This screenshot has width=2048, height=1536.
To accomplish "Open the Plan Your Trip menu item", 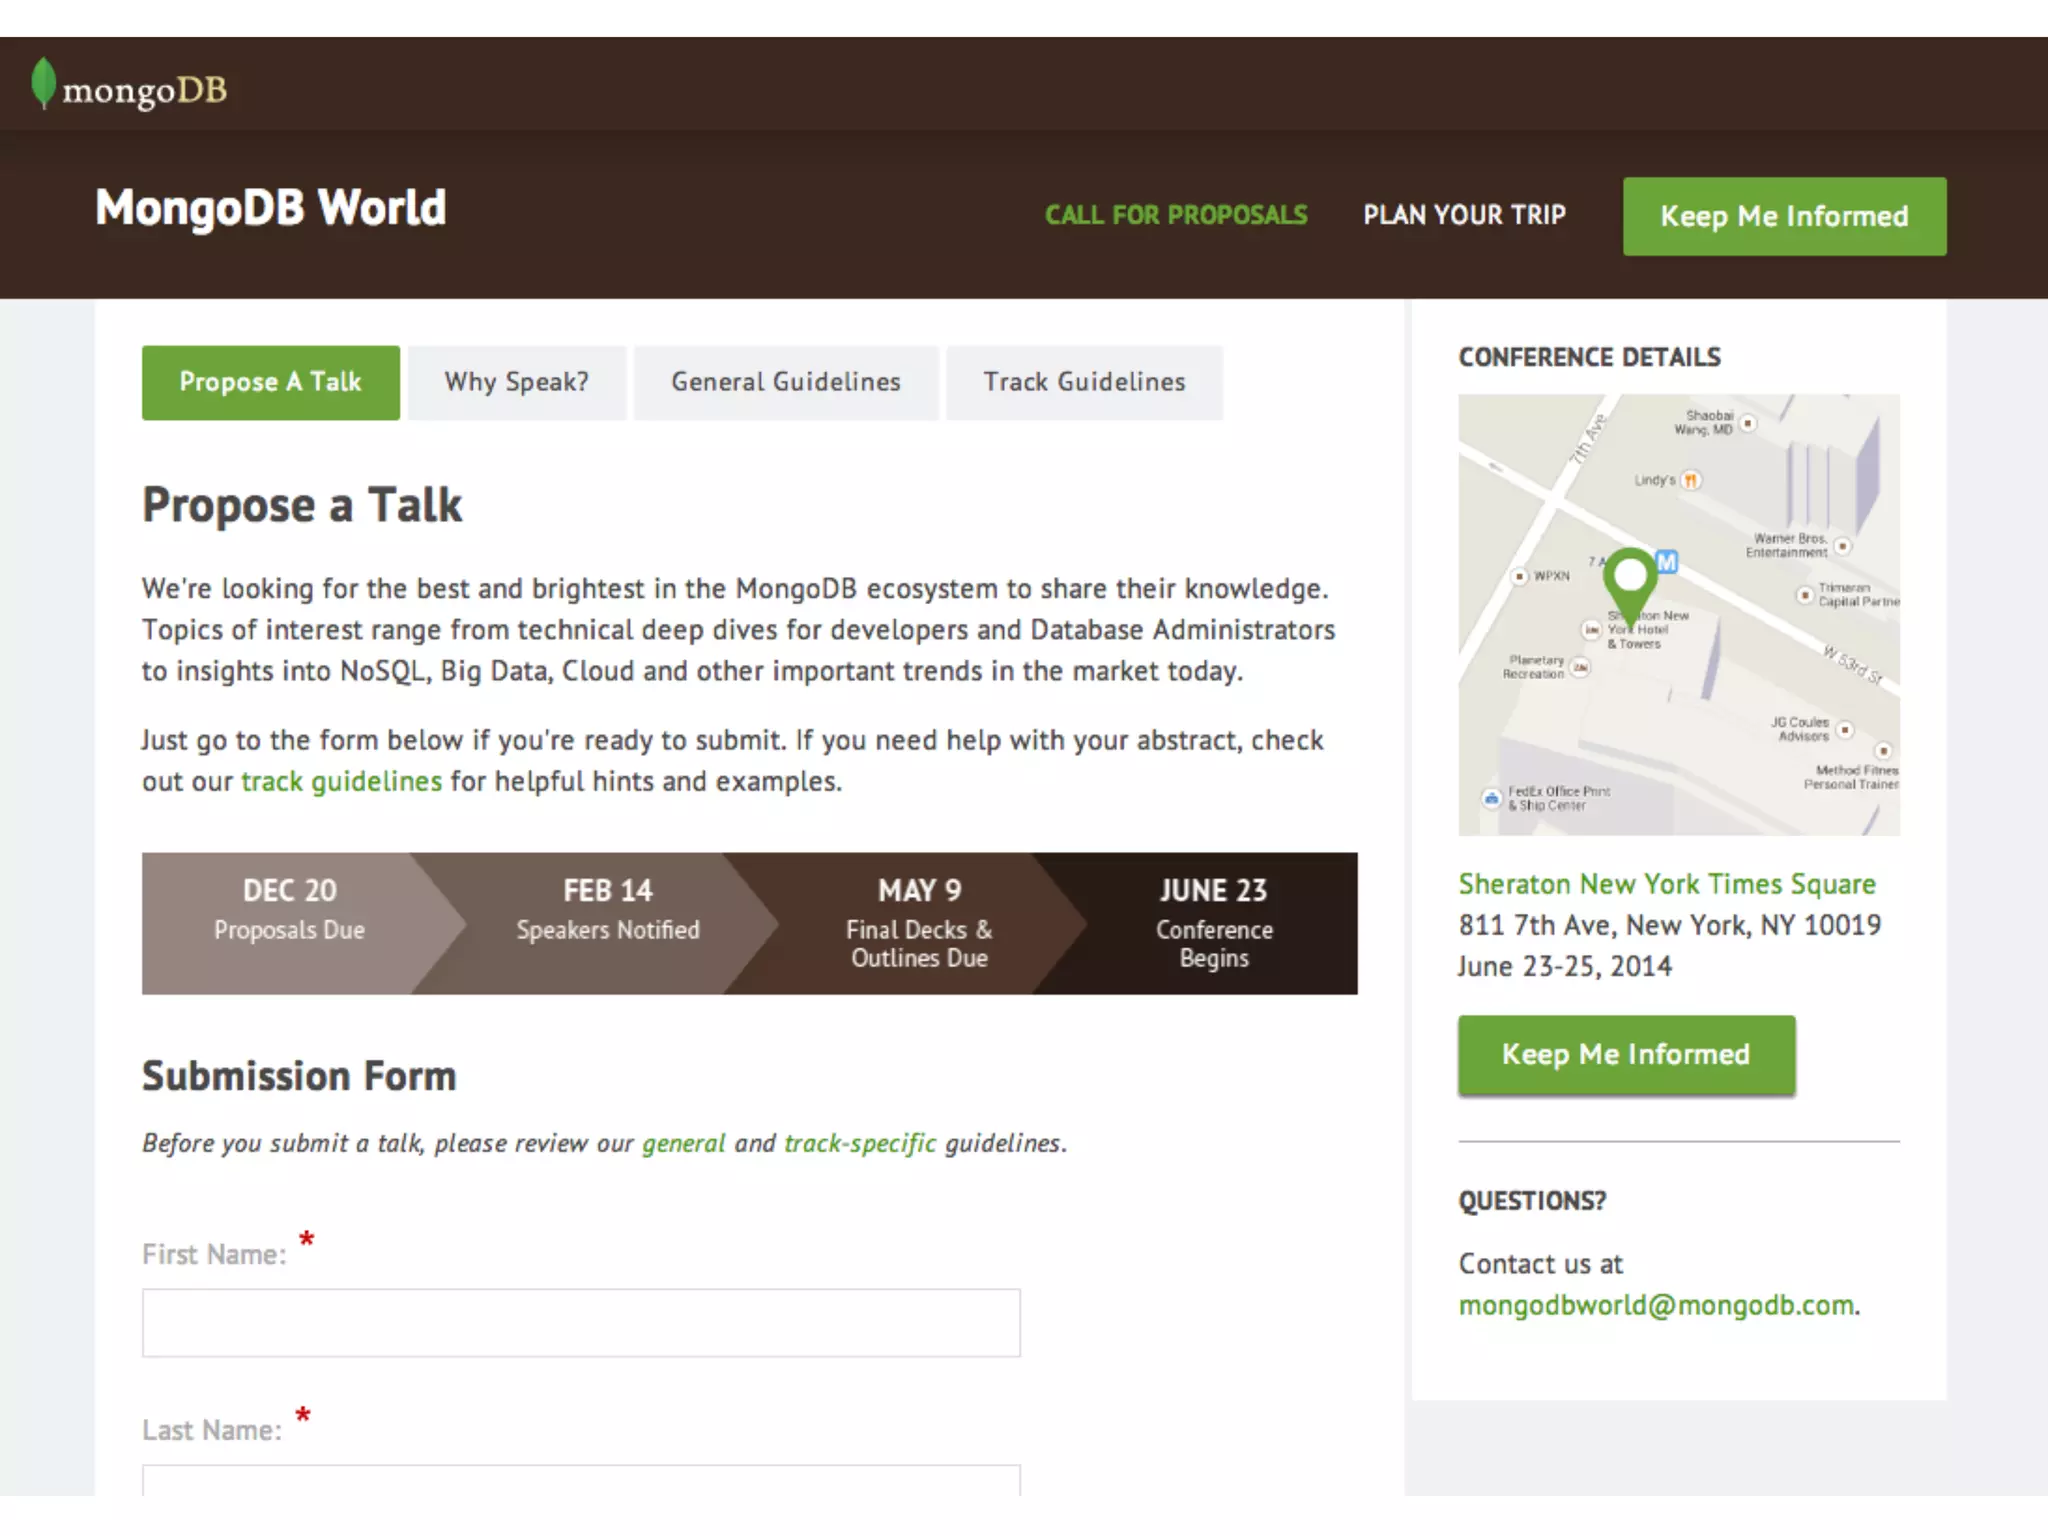I will tap(1464, 215).
